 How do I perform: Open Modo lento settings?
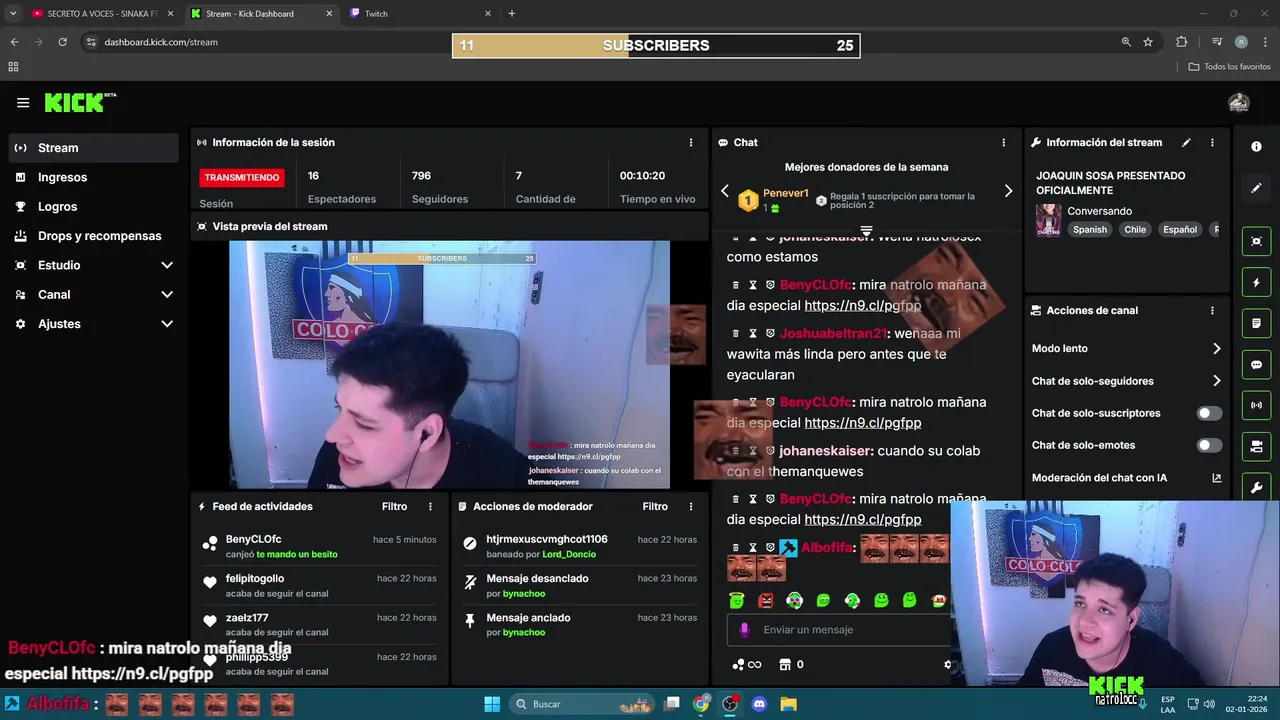coord(1126,349)
